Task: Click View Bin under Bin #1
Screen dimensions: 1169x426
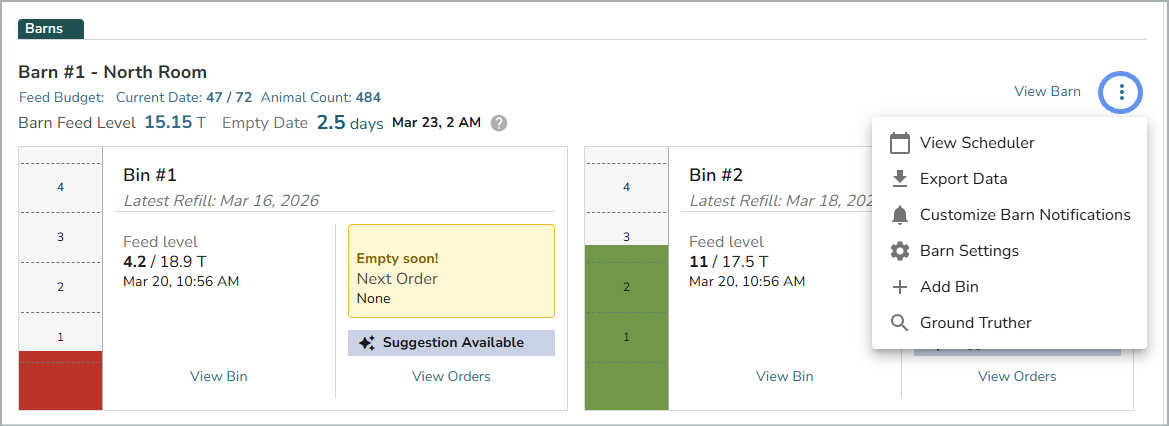Action: [x=219, y=376]
